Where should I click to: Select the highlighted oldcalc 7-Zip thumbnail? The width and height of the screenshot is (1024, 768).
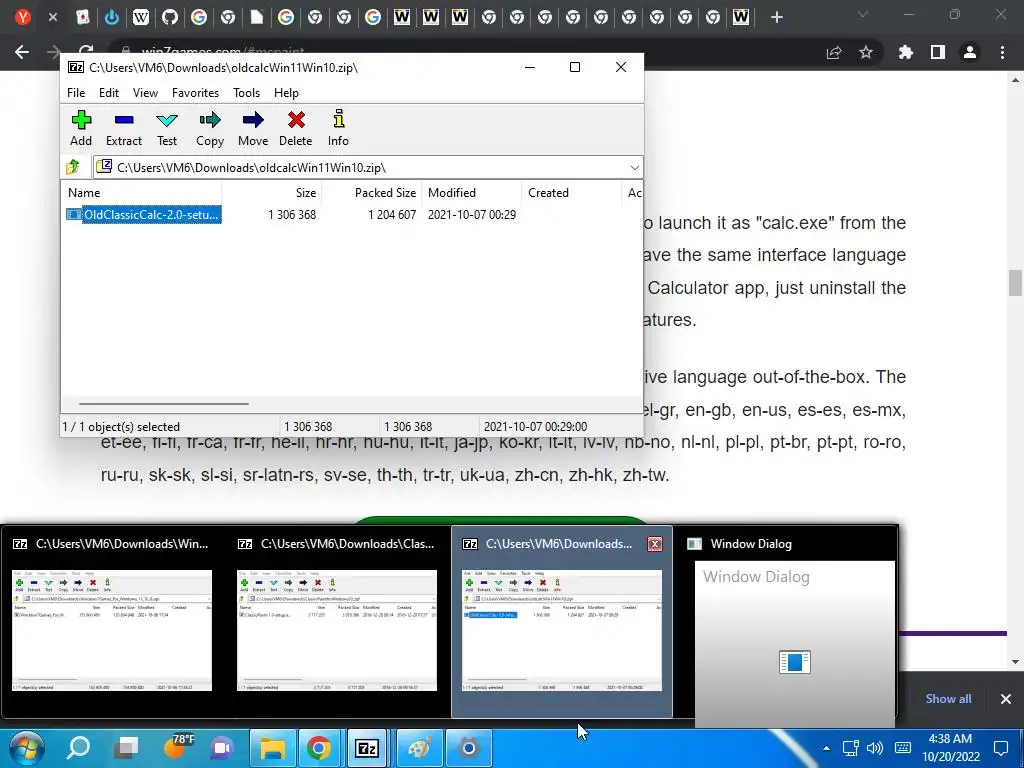562,620
